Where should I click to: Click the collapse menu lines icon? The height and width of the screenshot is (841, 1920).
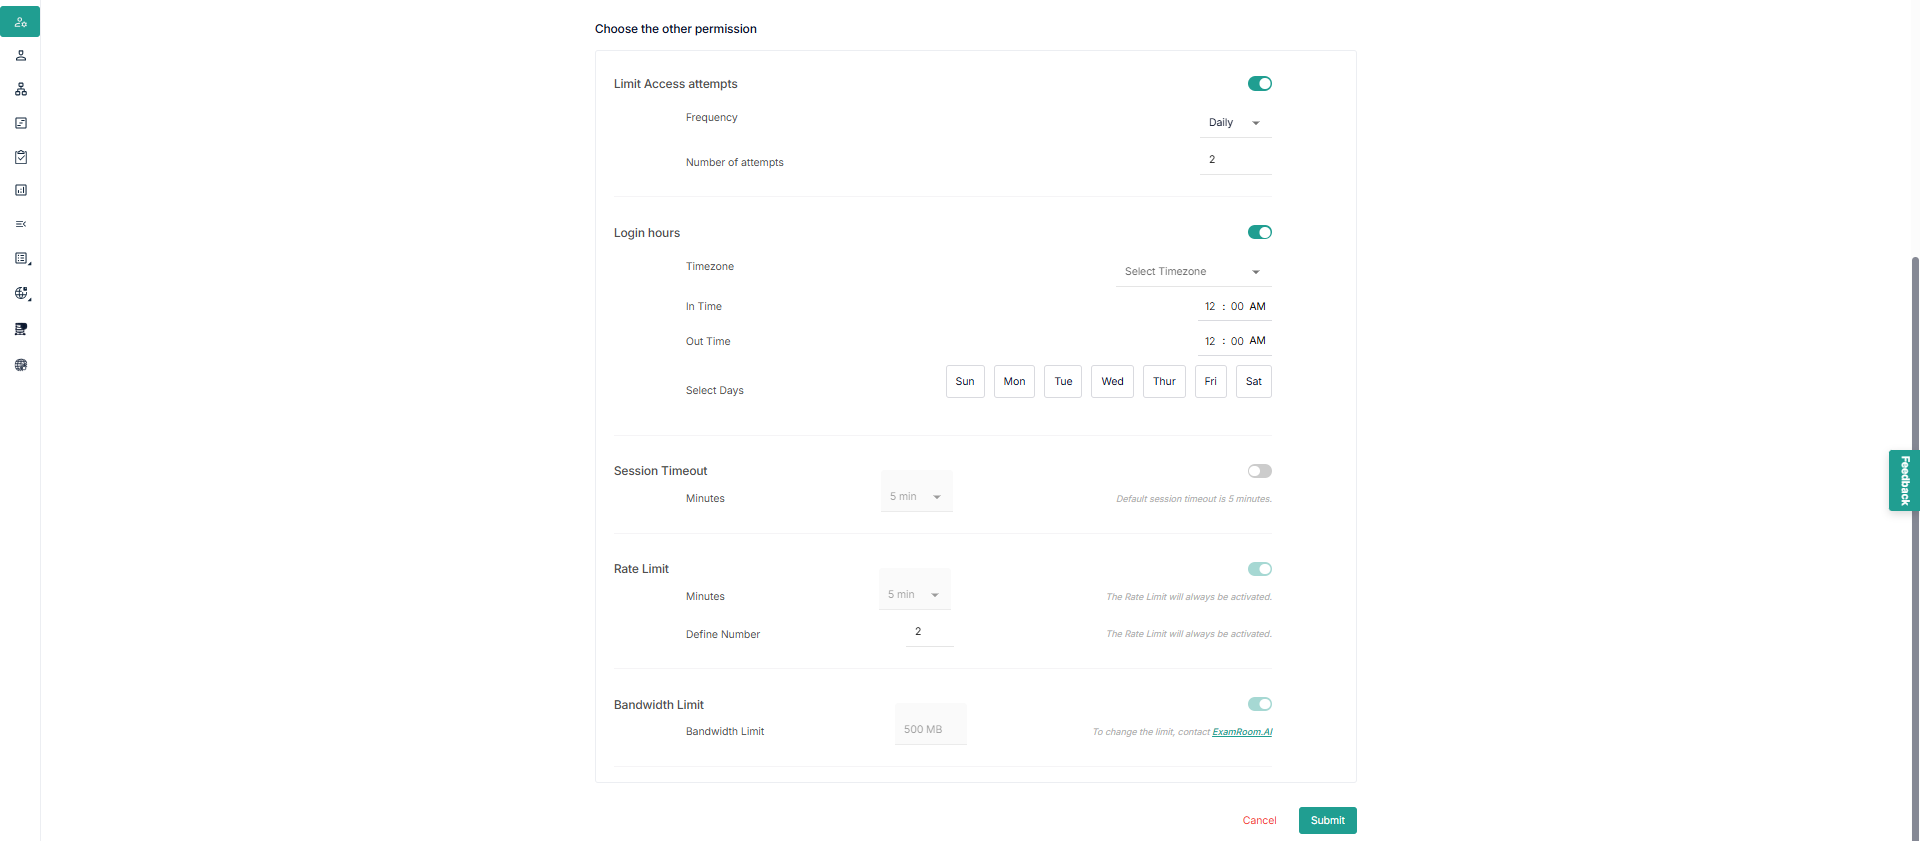pyautogui.click(x=20, y=224)
